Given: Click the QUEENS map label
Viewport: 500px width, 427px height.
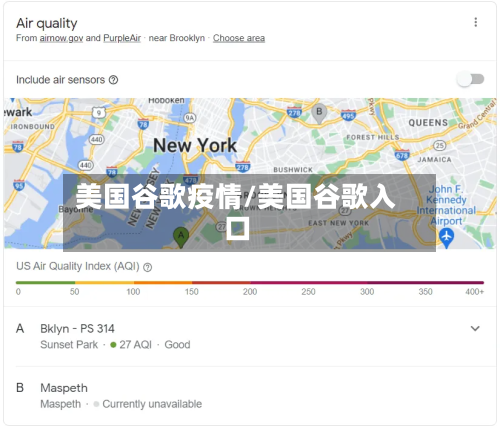Looking at the screenshot, I should coord(428,123).
